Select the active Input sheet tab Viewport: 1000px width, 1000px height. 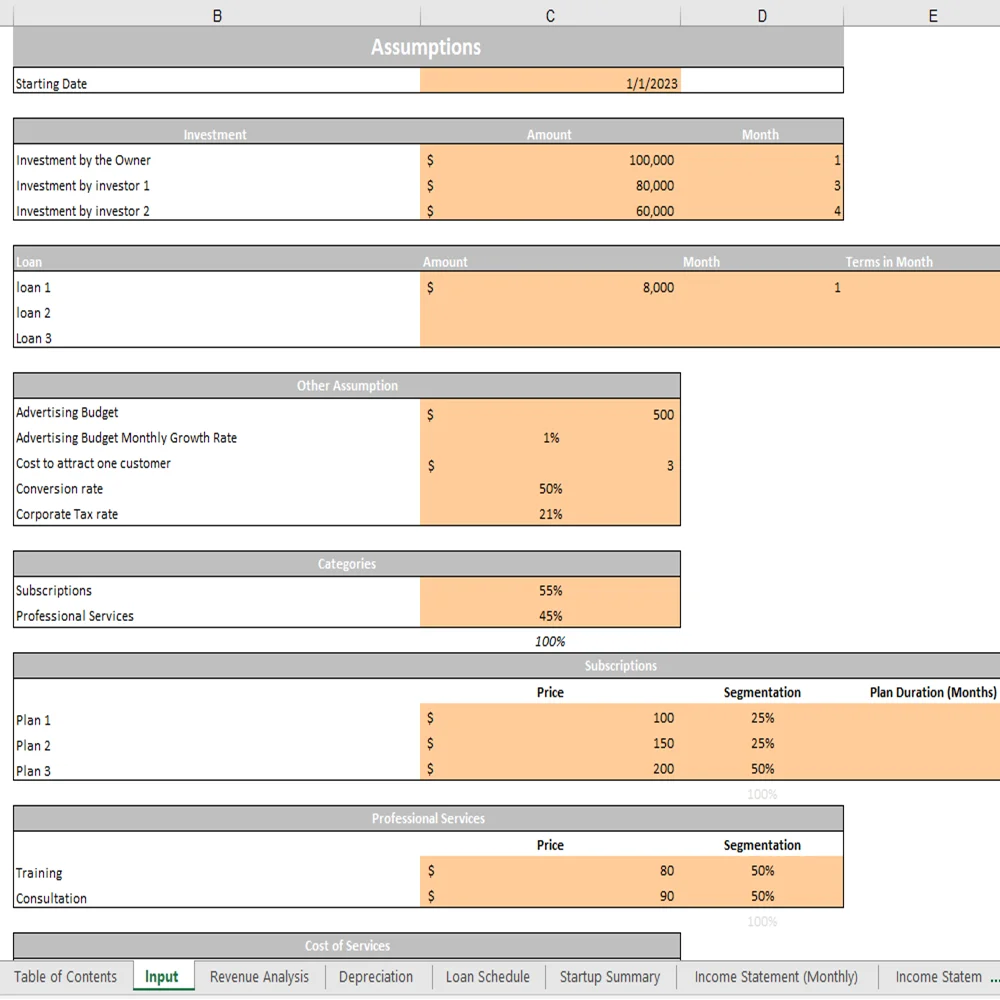[162, 977]
